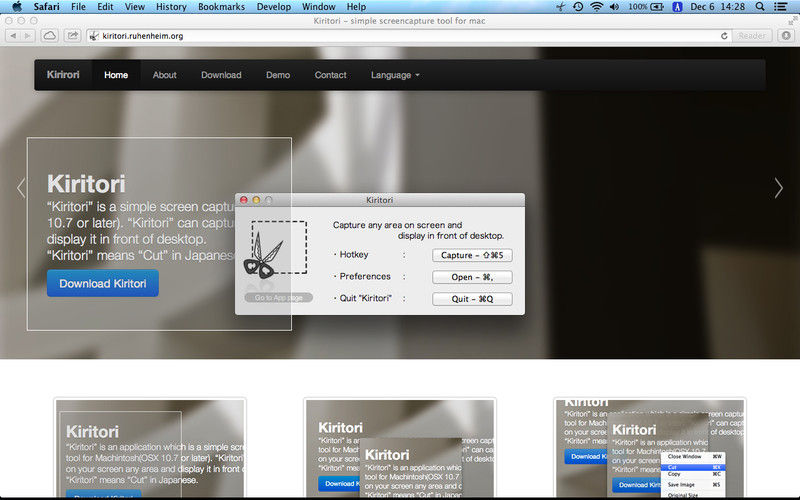
Task: Open Safari menu
Action: click(x=46, y=7)
